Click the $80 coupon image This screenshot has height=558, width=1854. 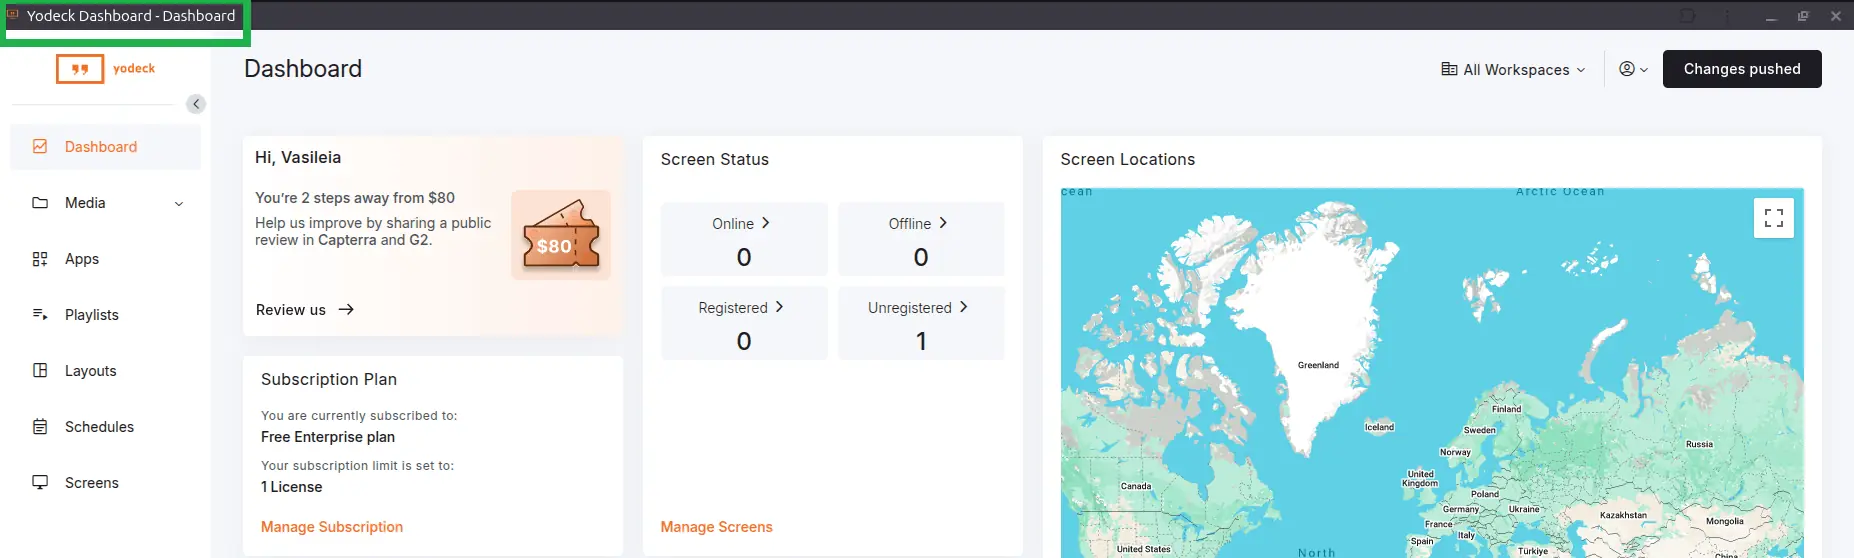click(x=561, y=235)
